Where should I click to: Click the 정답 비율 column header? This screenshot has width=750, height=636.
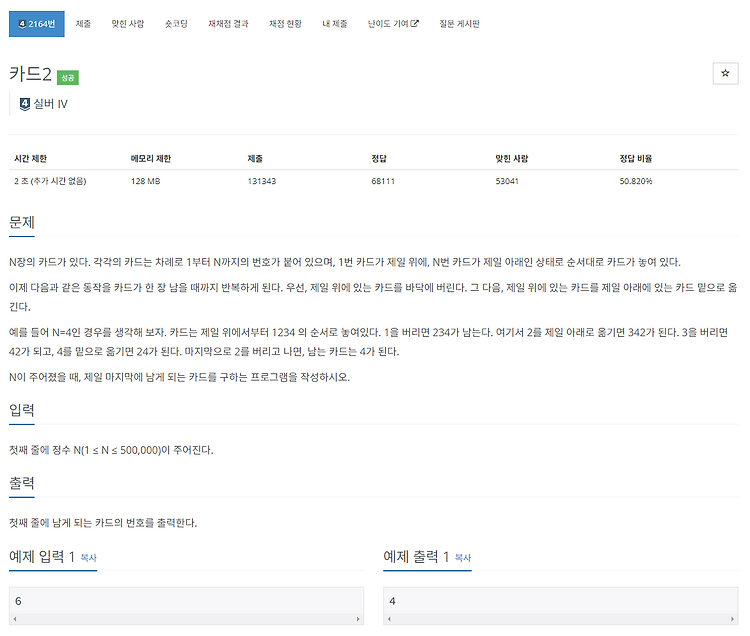tap(636, 159)
